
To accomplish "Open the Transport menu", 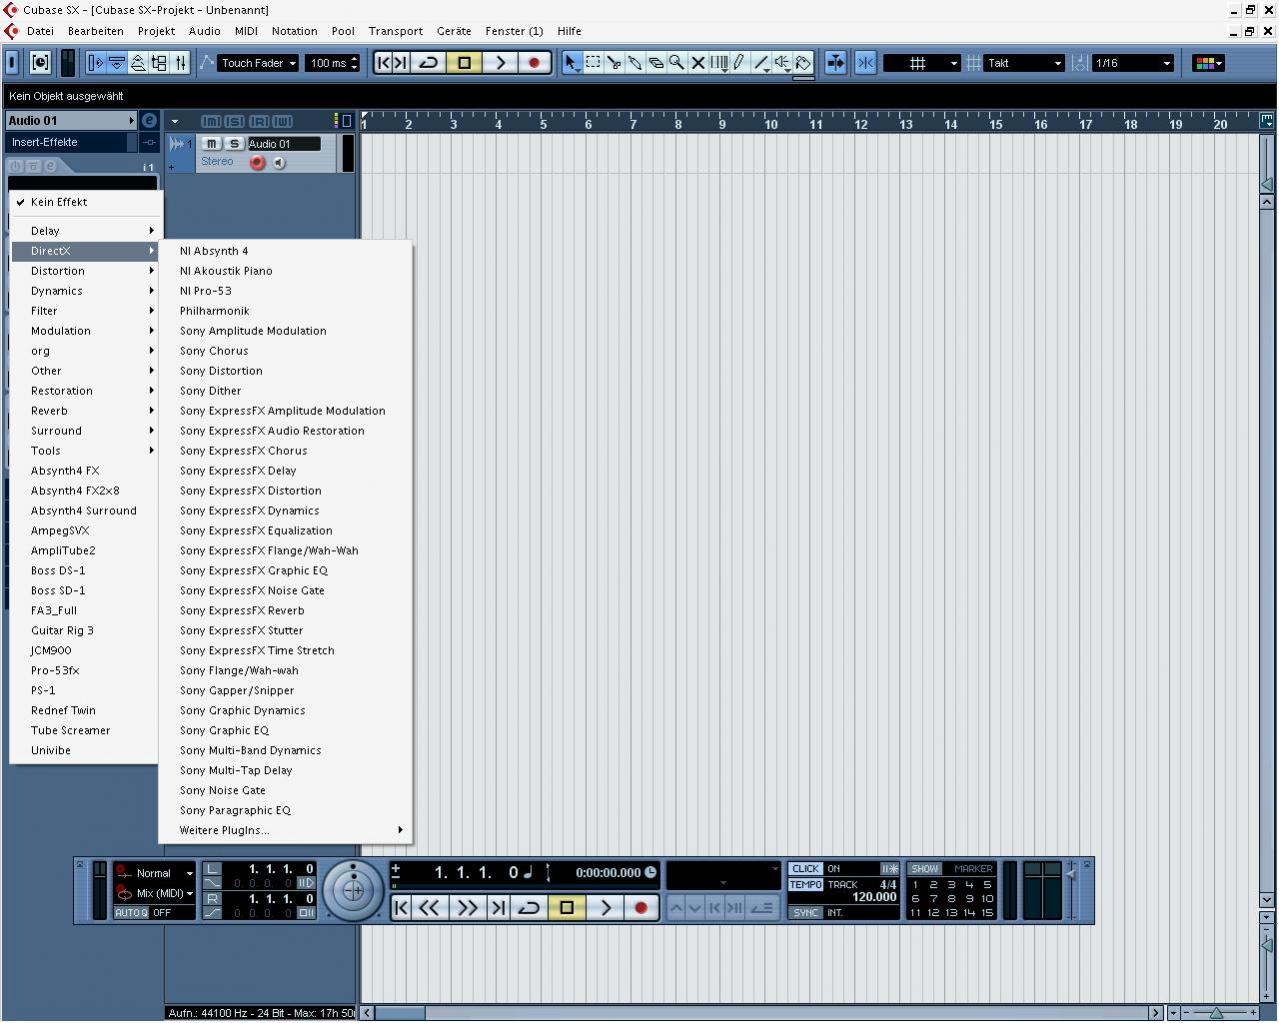I will click(395, 31).
